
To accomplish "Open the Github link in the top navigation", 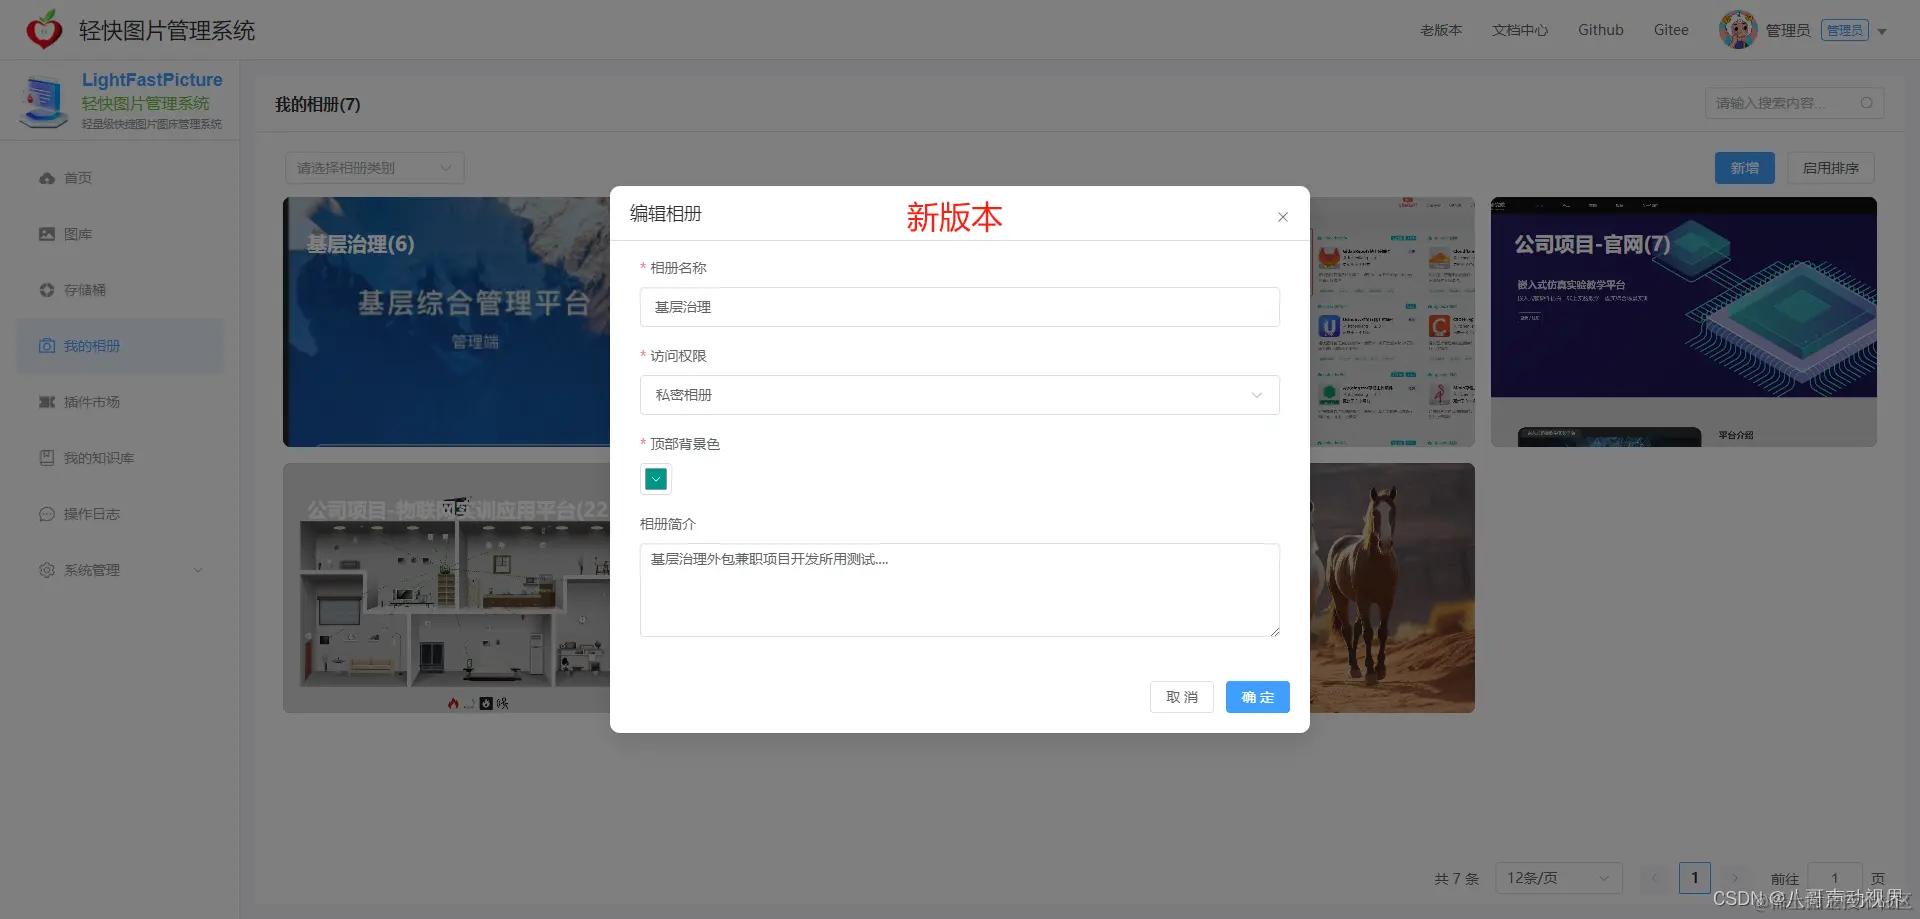I will 1600,30.
